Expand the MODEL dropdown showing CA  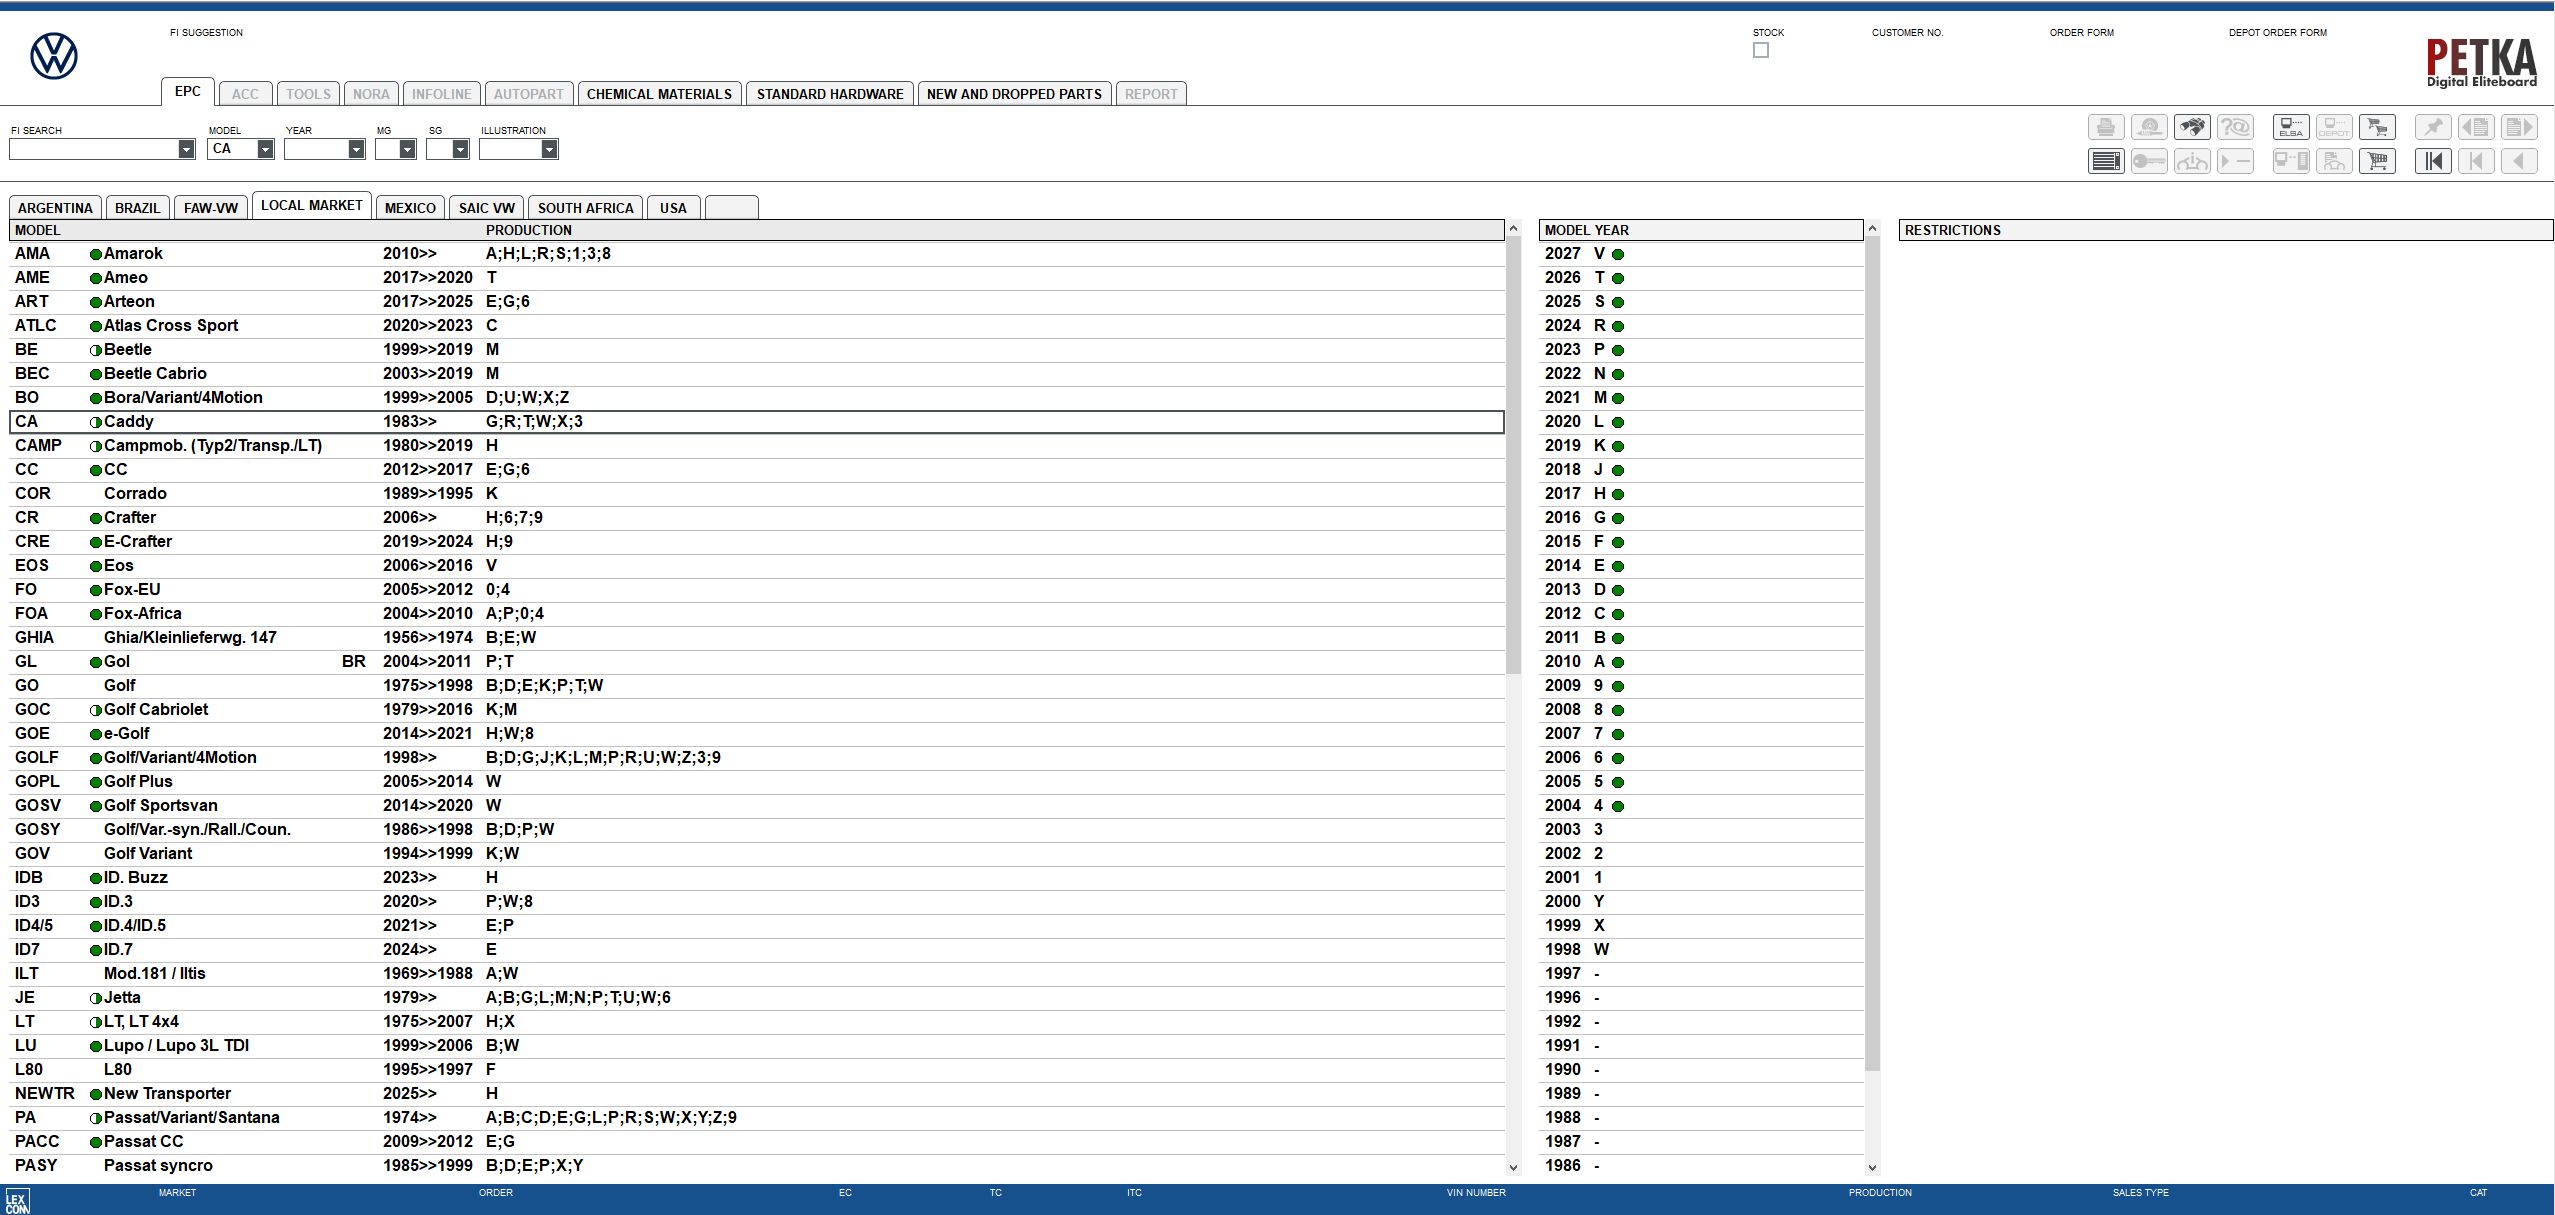(265, 149)
